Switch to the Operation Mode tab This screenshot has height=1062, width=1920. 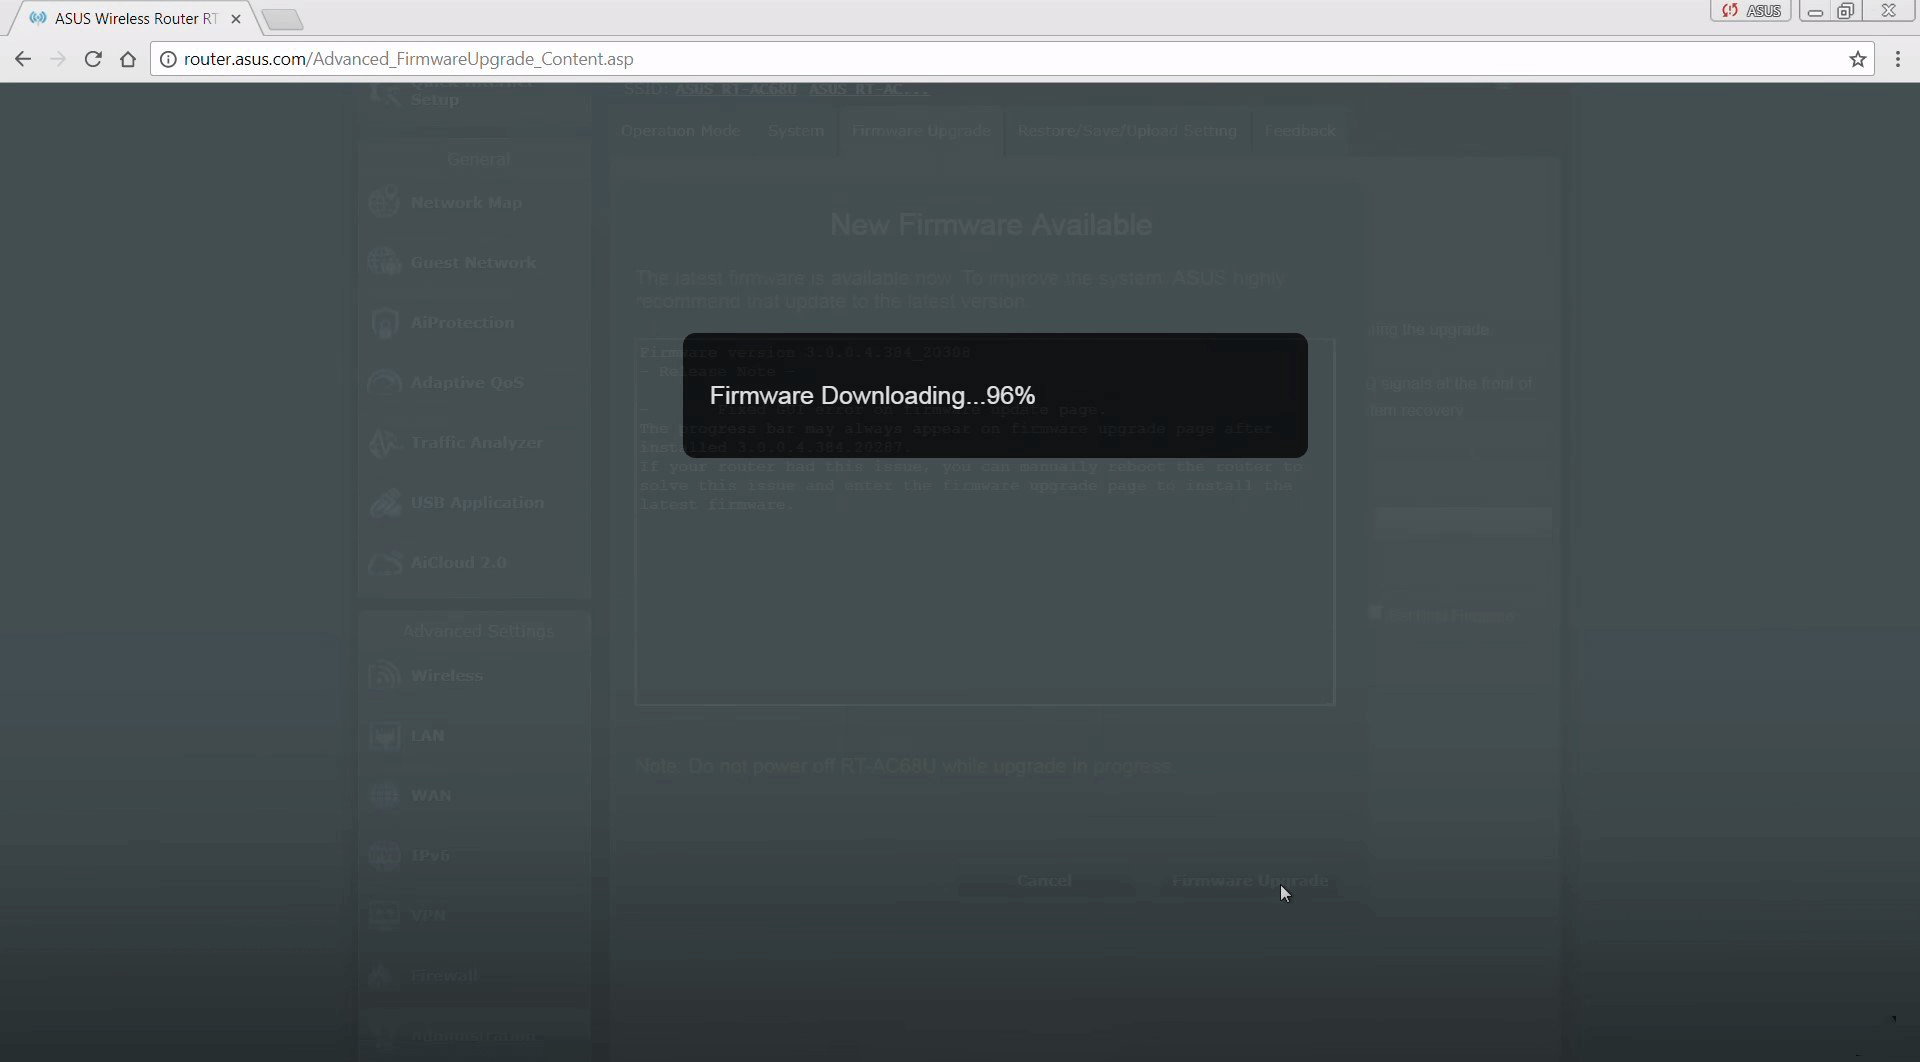(680, 131)
